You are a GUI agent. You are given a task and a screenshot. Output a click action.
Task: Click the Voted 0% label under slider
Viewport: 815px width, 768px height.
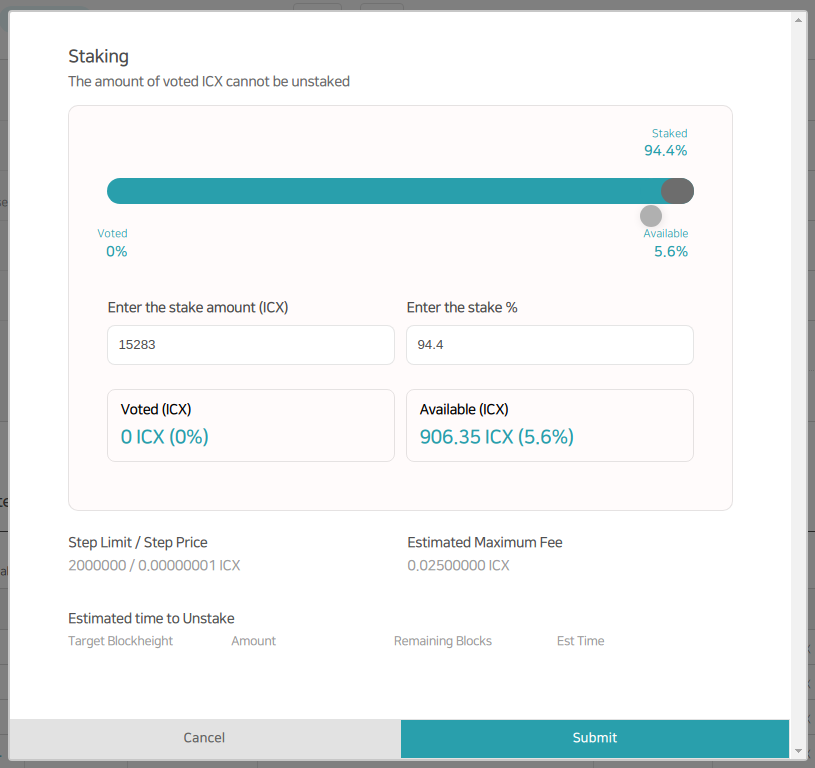coord(114,243)
